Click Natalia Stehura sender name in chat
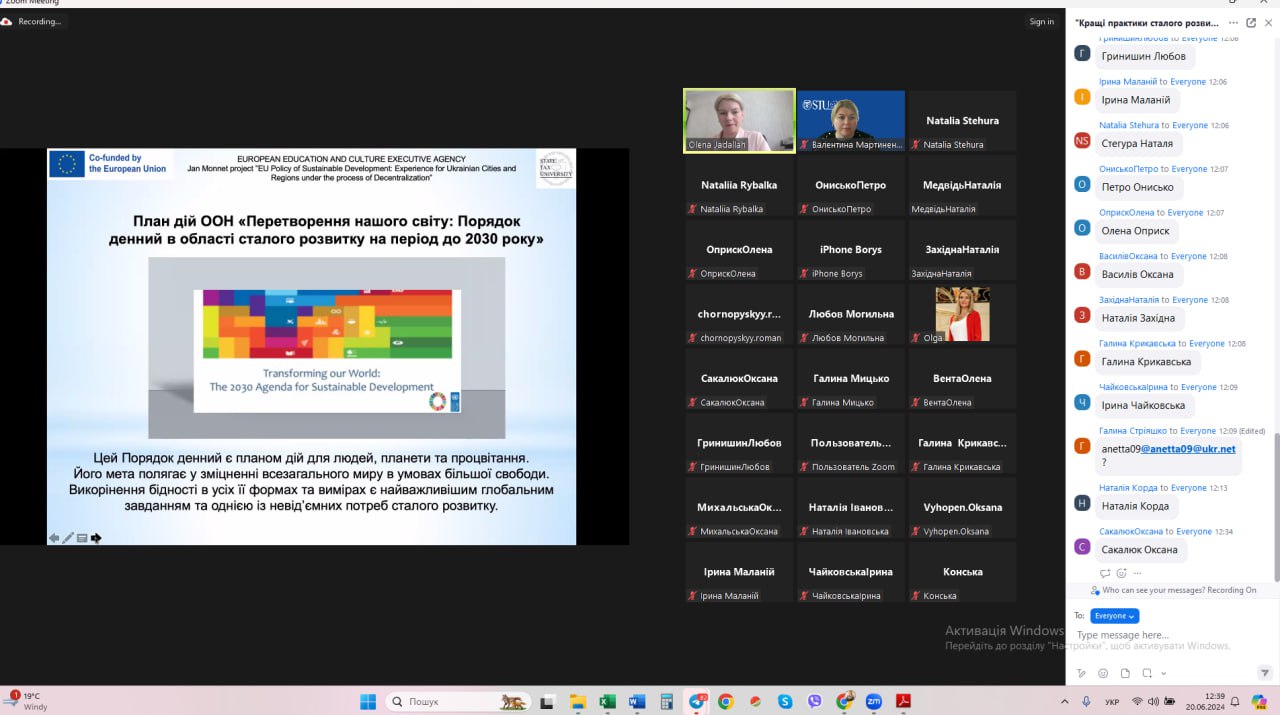The height and width of the screenshot is (715, 1280). 1128,125
